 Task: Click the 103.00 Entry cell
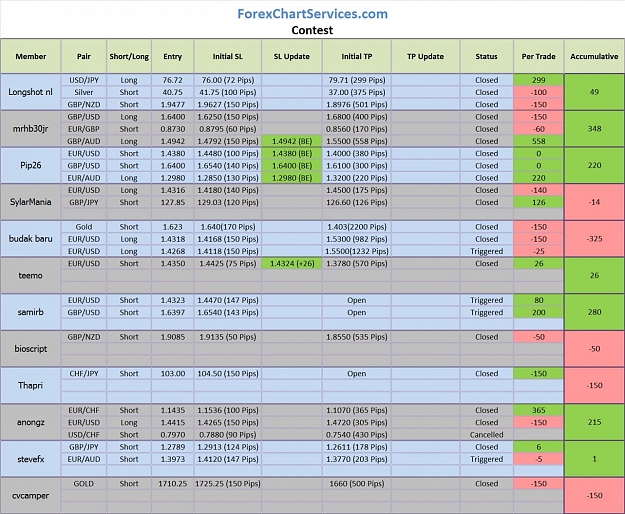pos(173,373)
